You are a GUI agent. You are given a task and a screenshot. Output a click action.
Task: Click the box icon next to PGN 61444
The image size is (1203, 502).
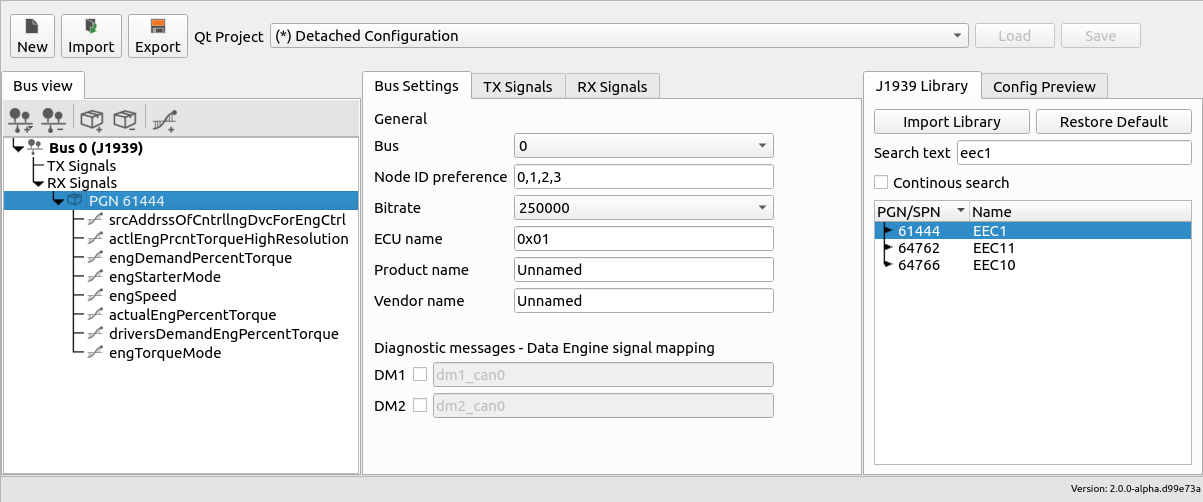click(x=75, y=200)
